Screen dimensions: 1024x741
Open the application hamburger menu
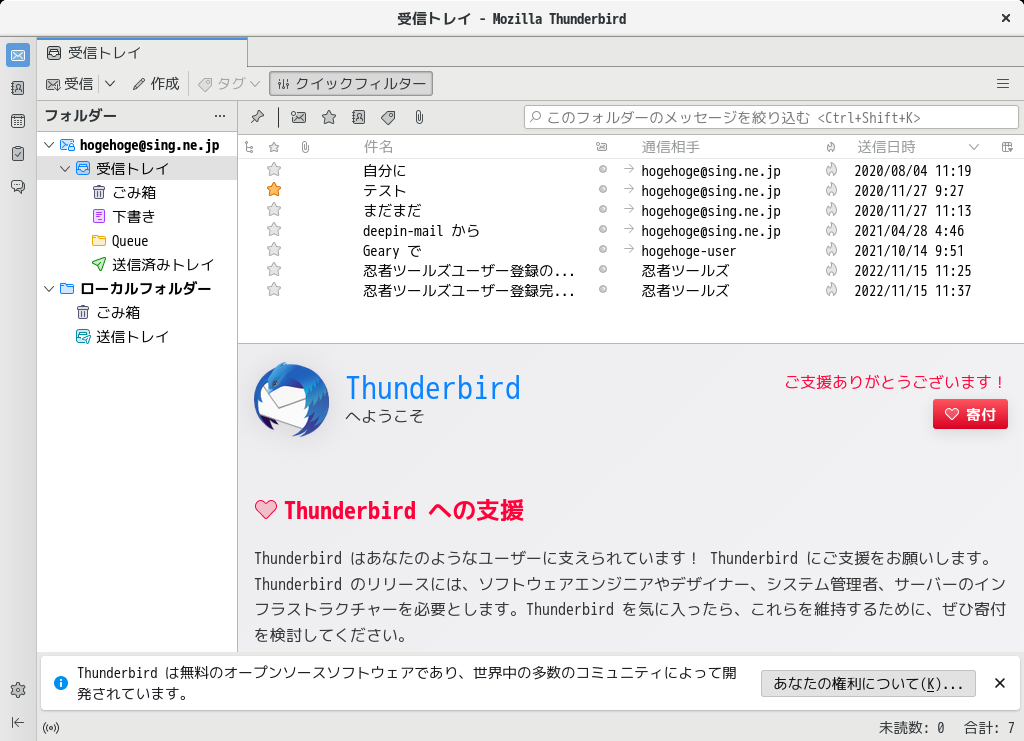(1003, 84)
